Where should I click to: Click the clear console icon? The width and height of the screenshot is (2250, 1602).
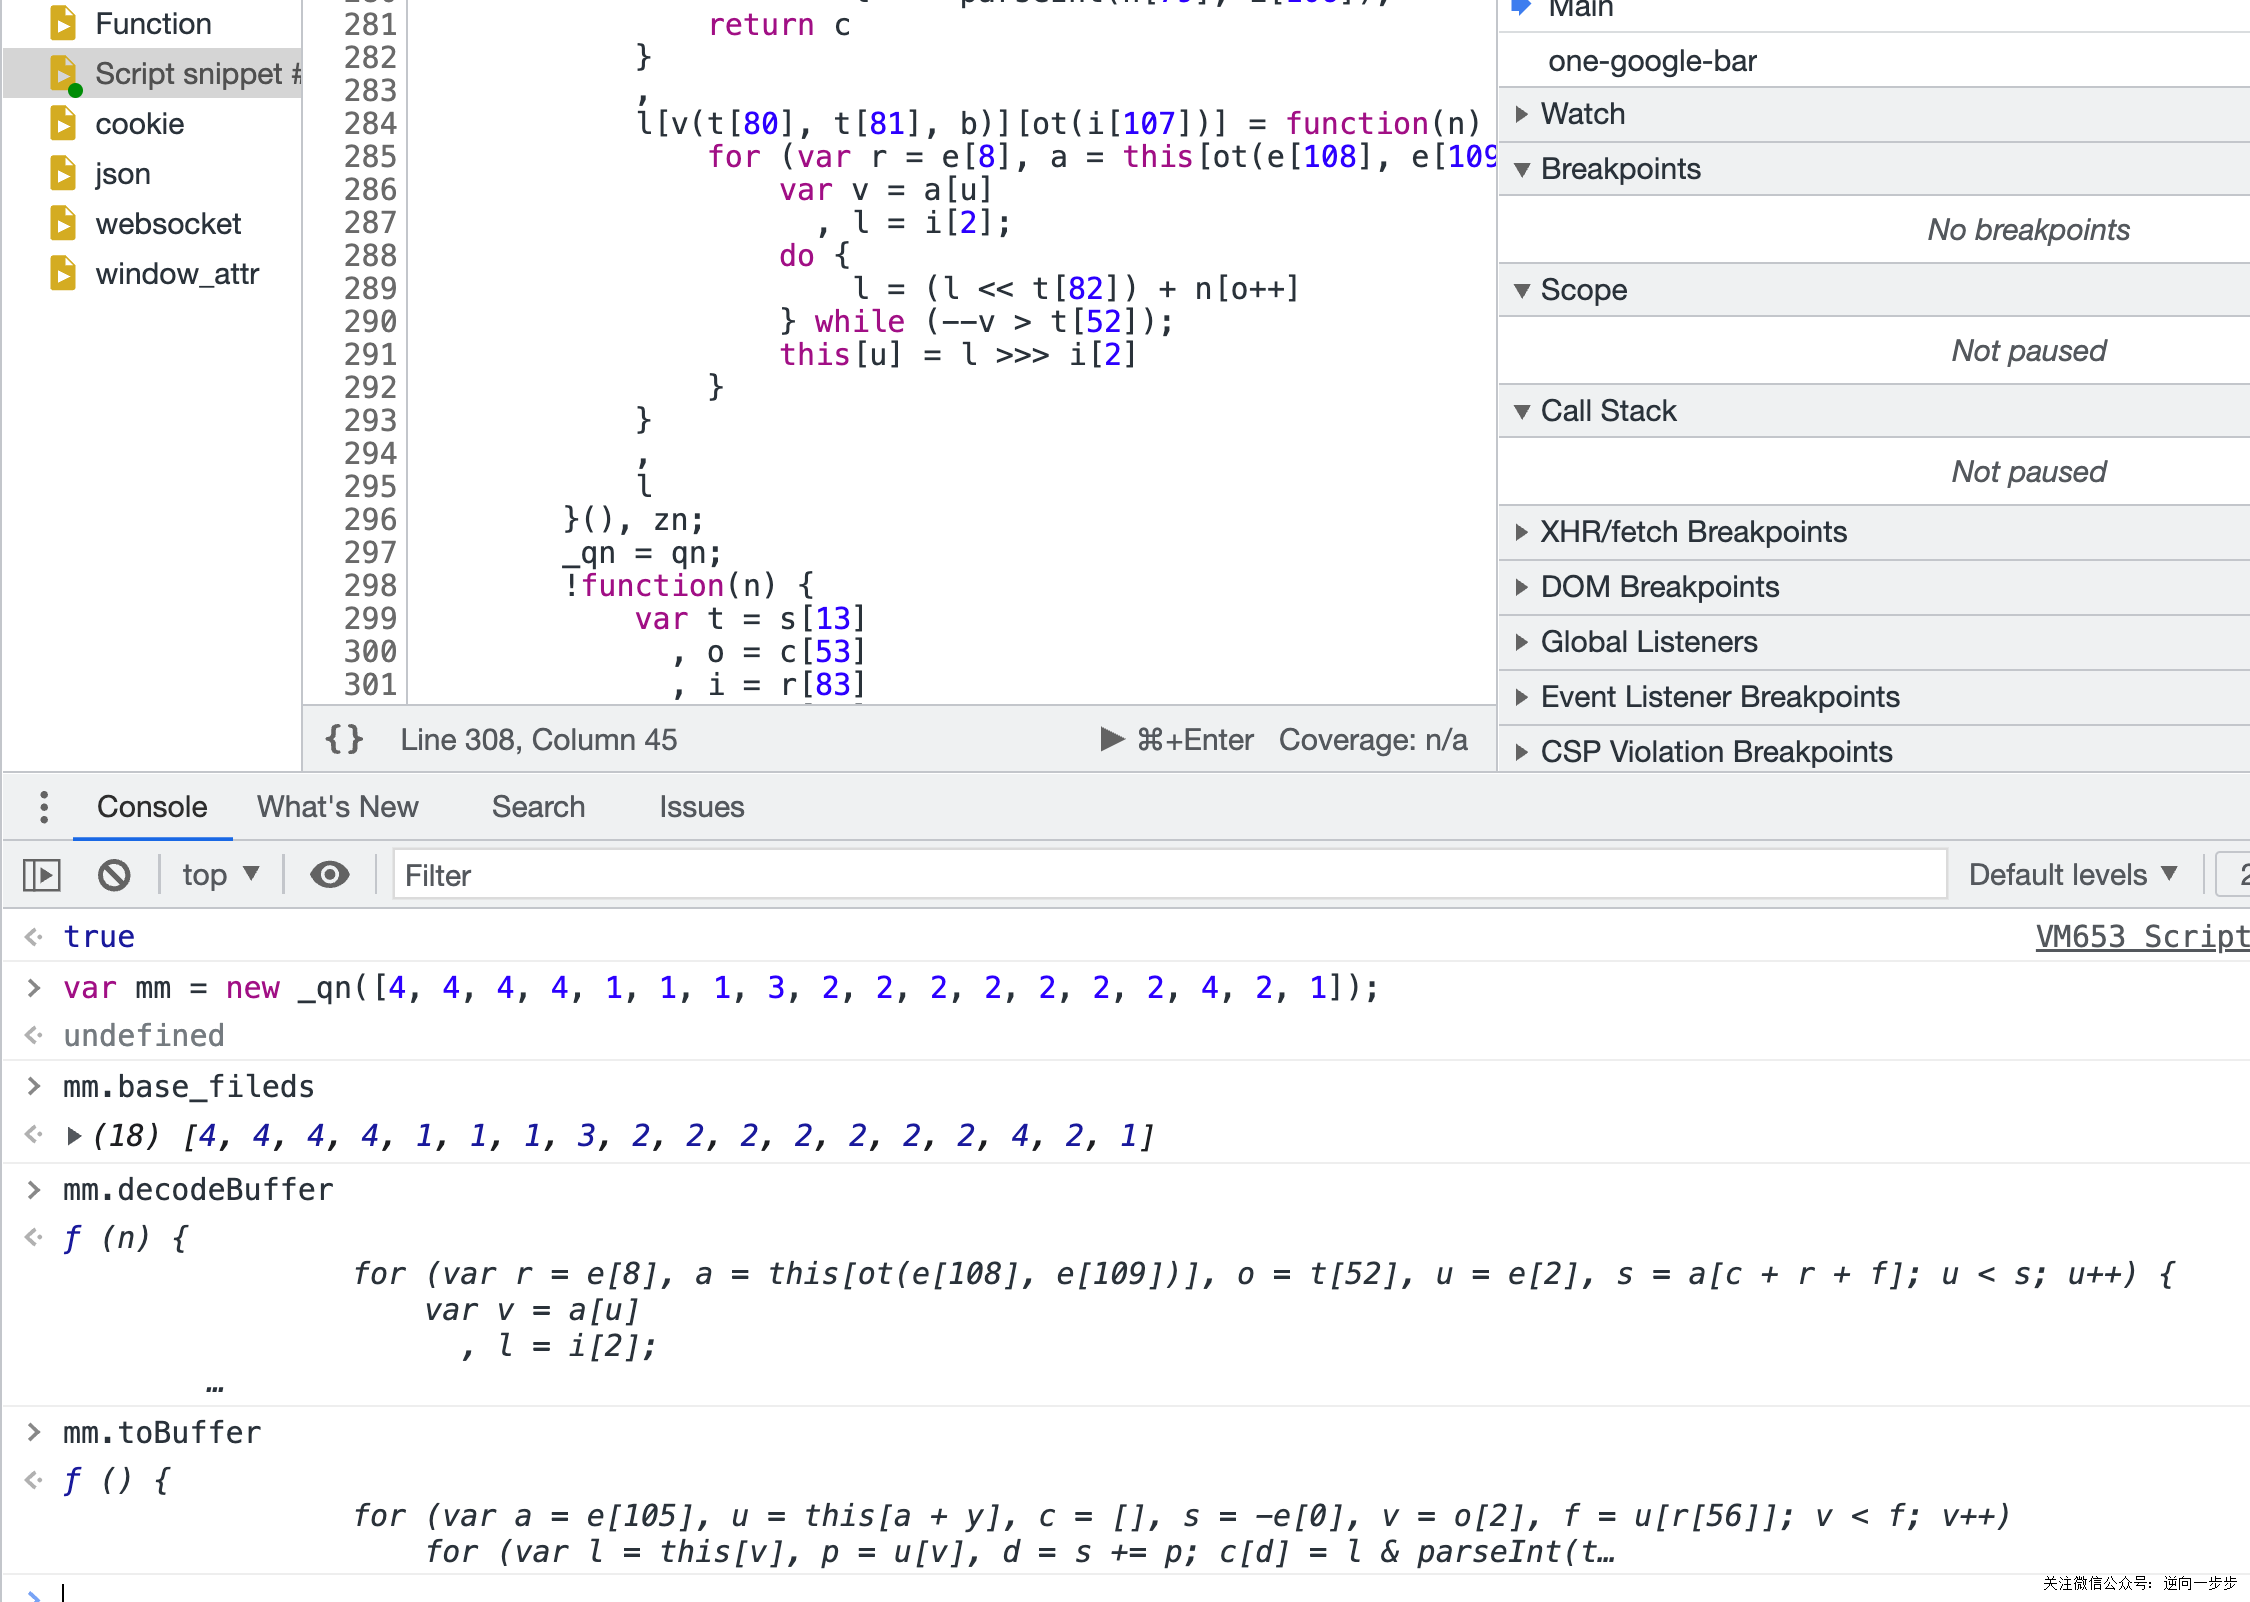tap(114, 875)
